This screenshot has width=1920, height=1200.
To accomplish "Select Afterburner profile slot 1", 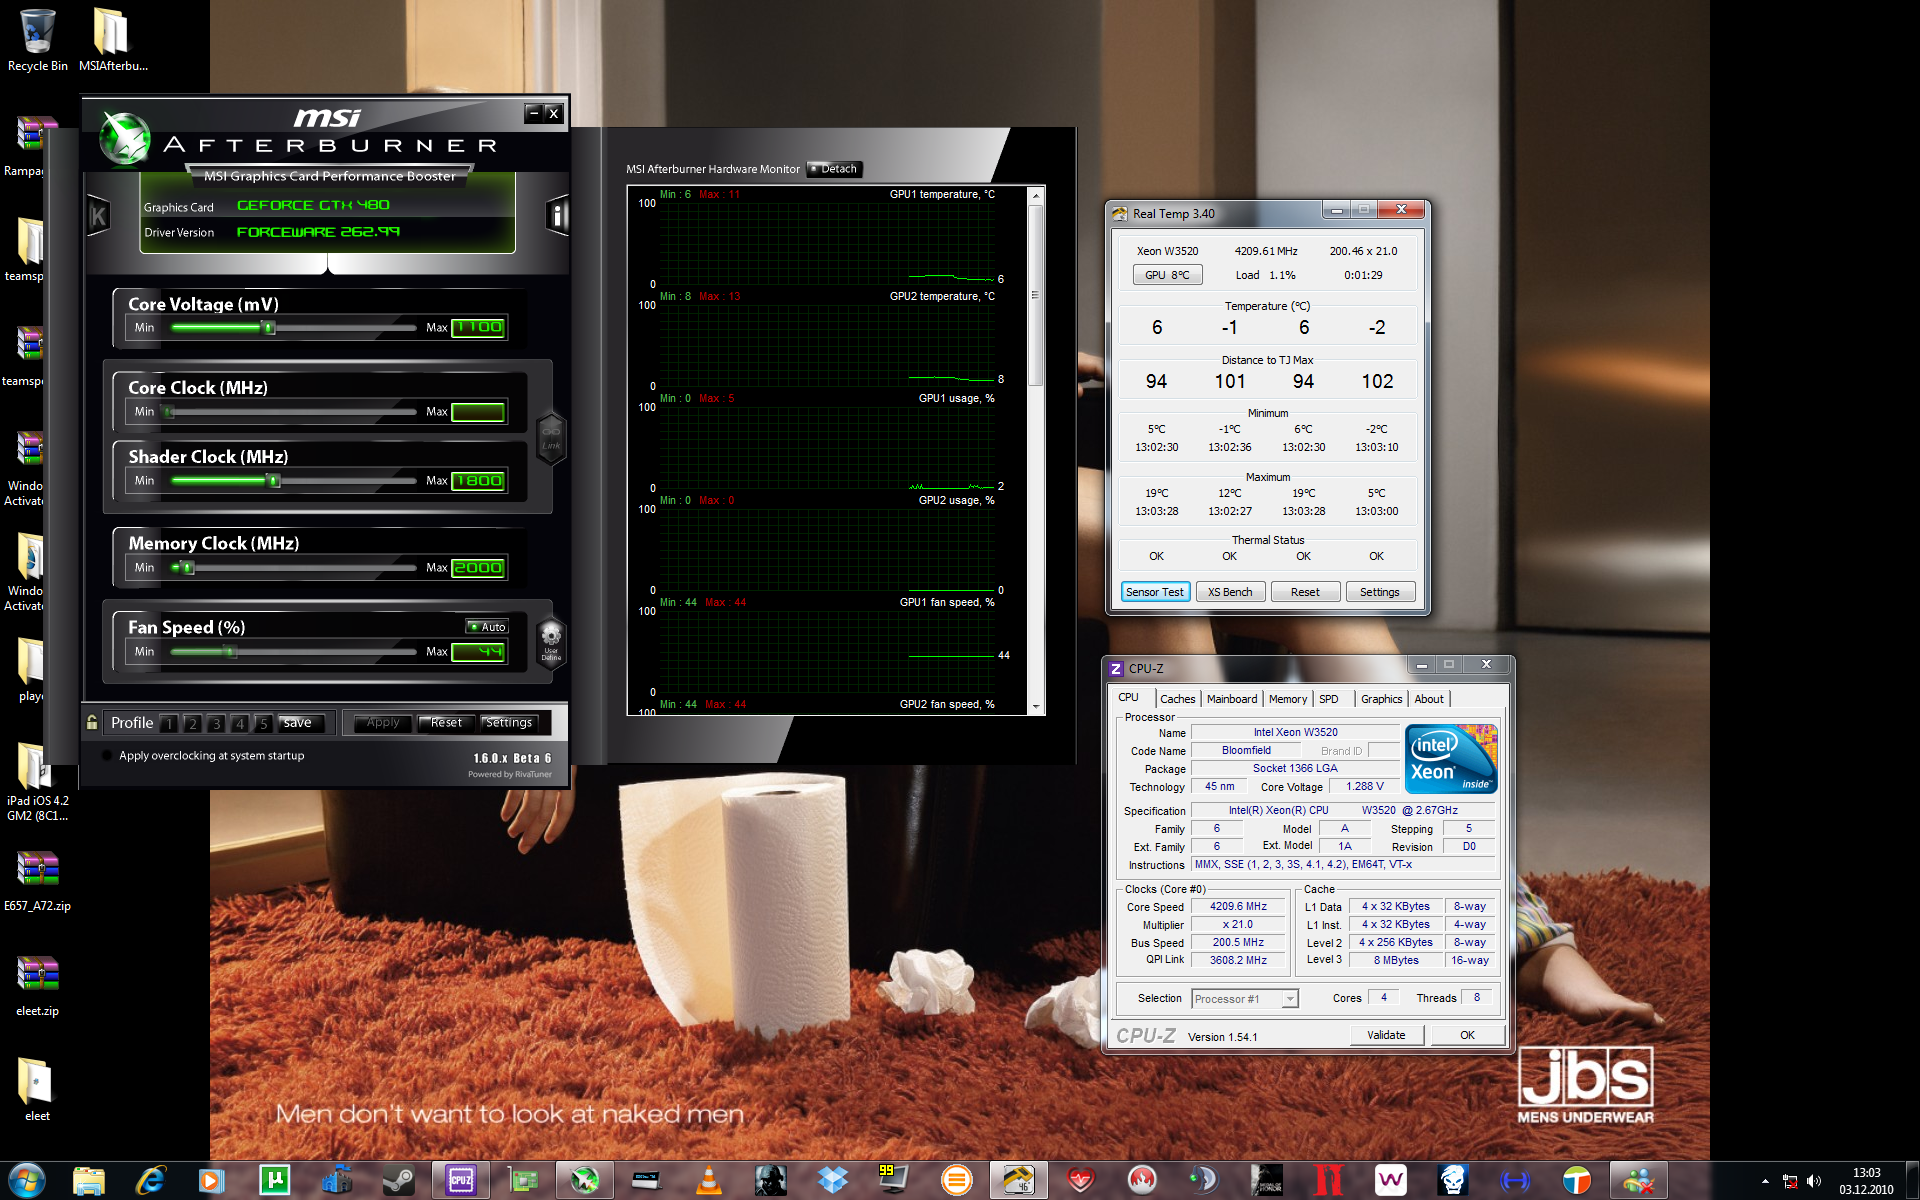I will 169,723.
